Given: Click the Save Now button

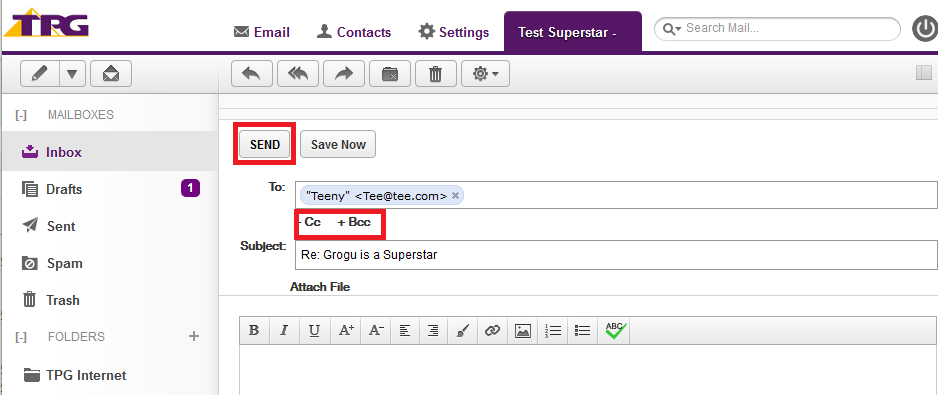Looking at the screenshot, I should coord(338,145).
